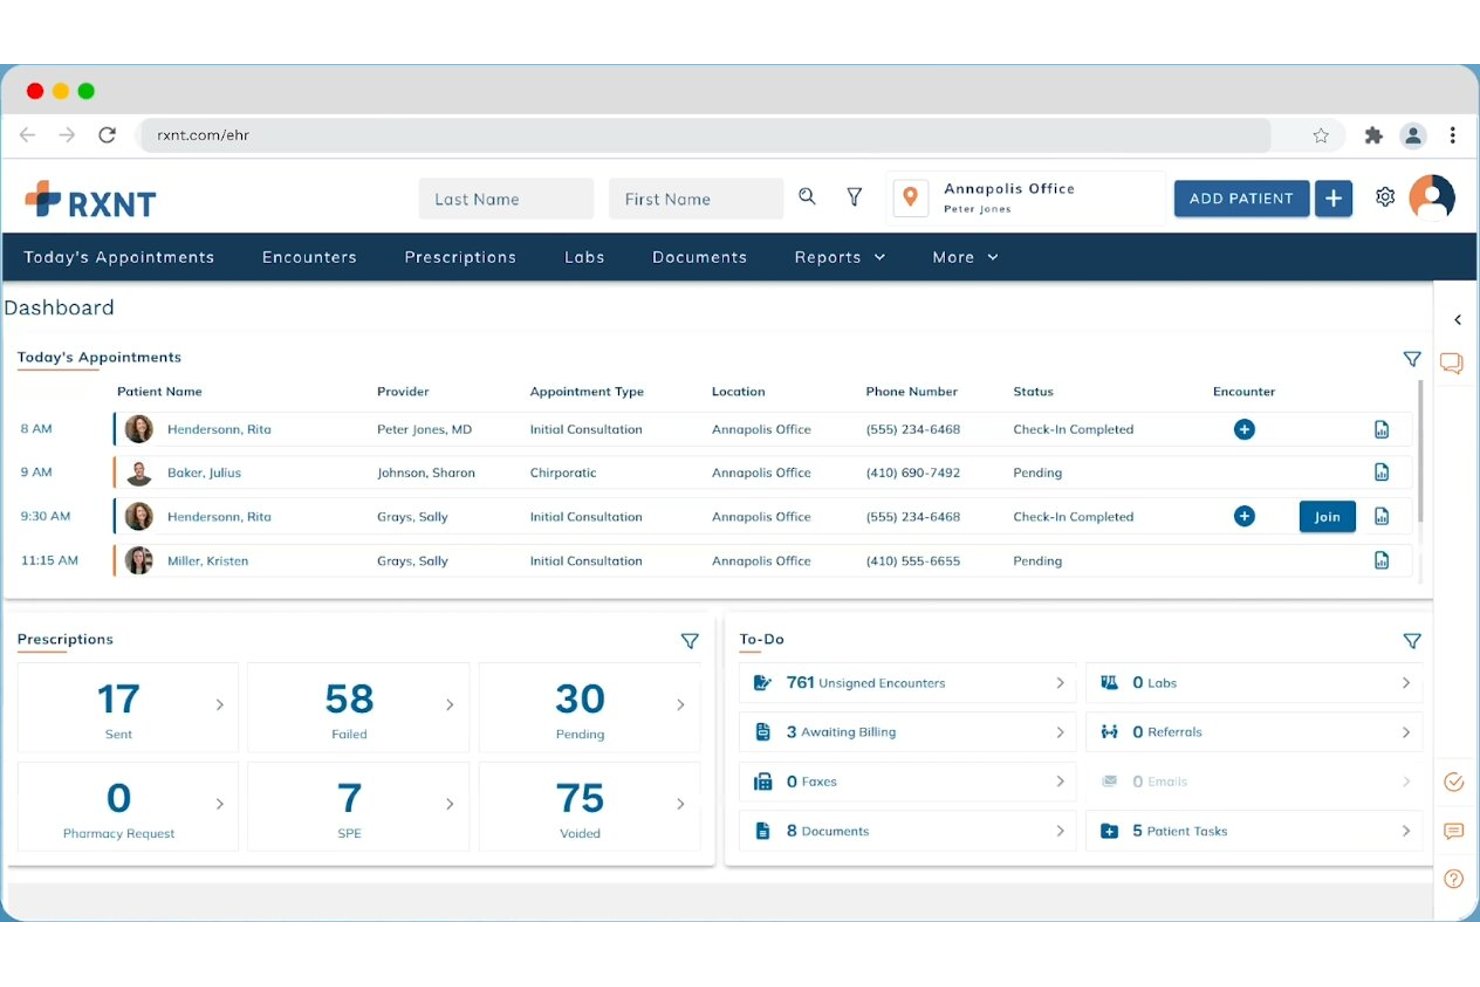Image resolution: width=1480 pixels, height=987 pixels.
Task: Click the orange location pin icon
Action: tap(910, 197)
